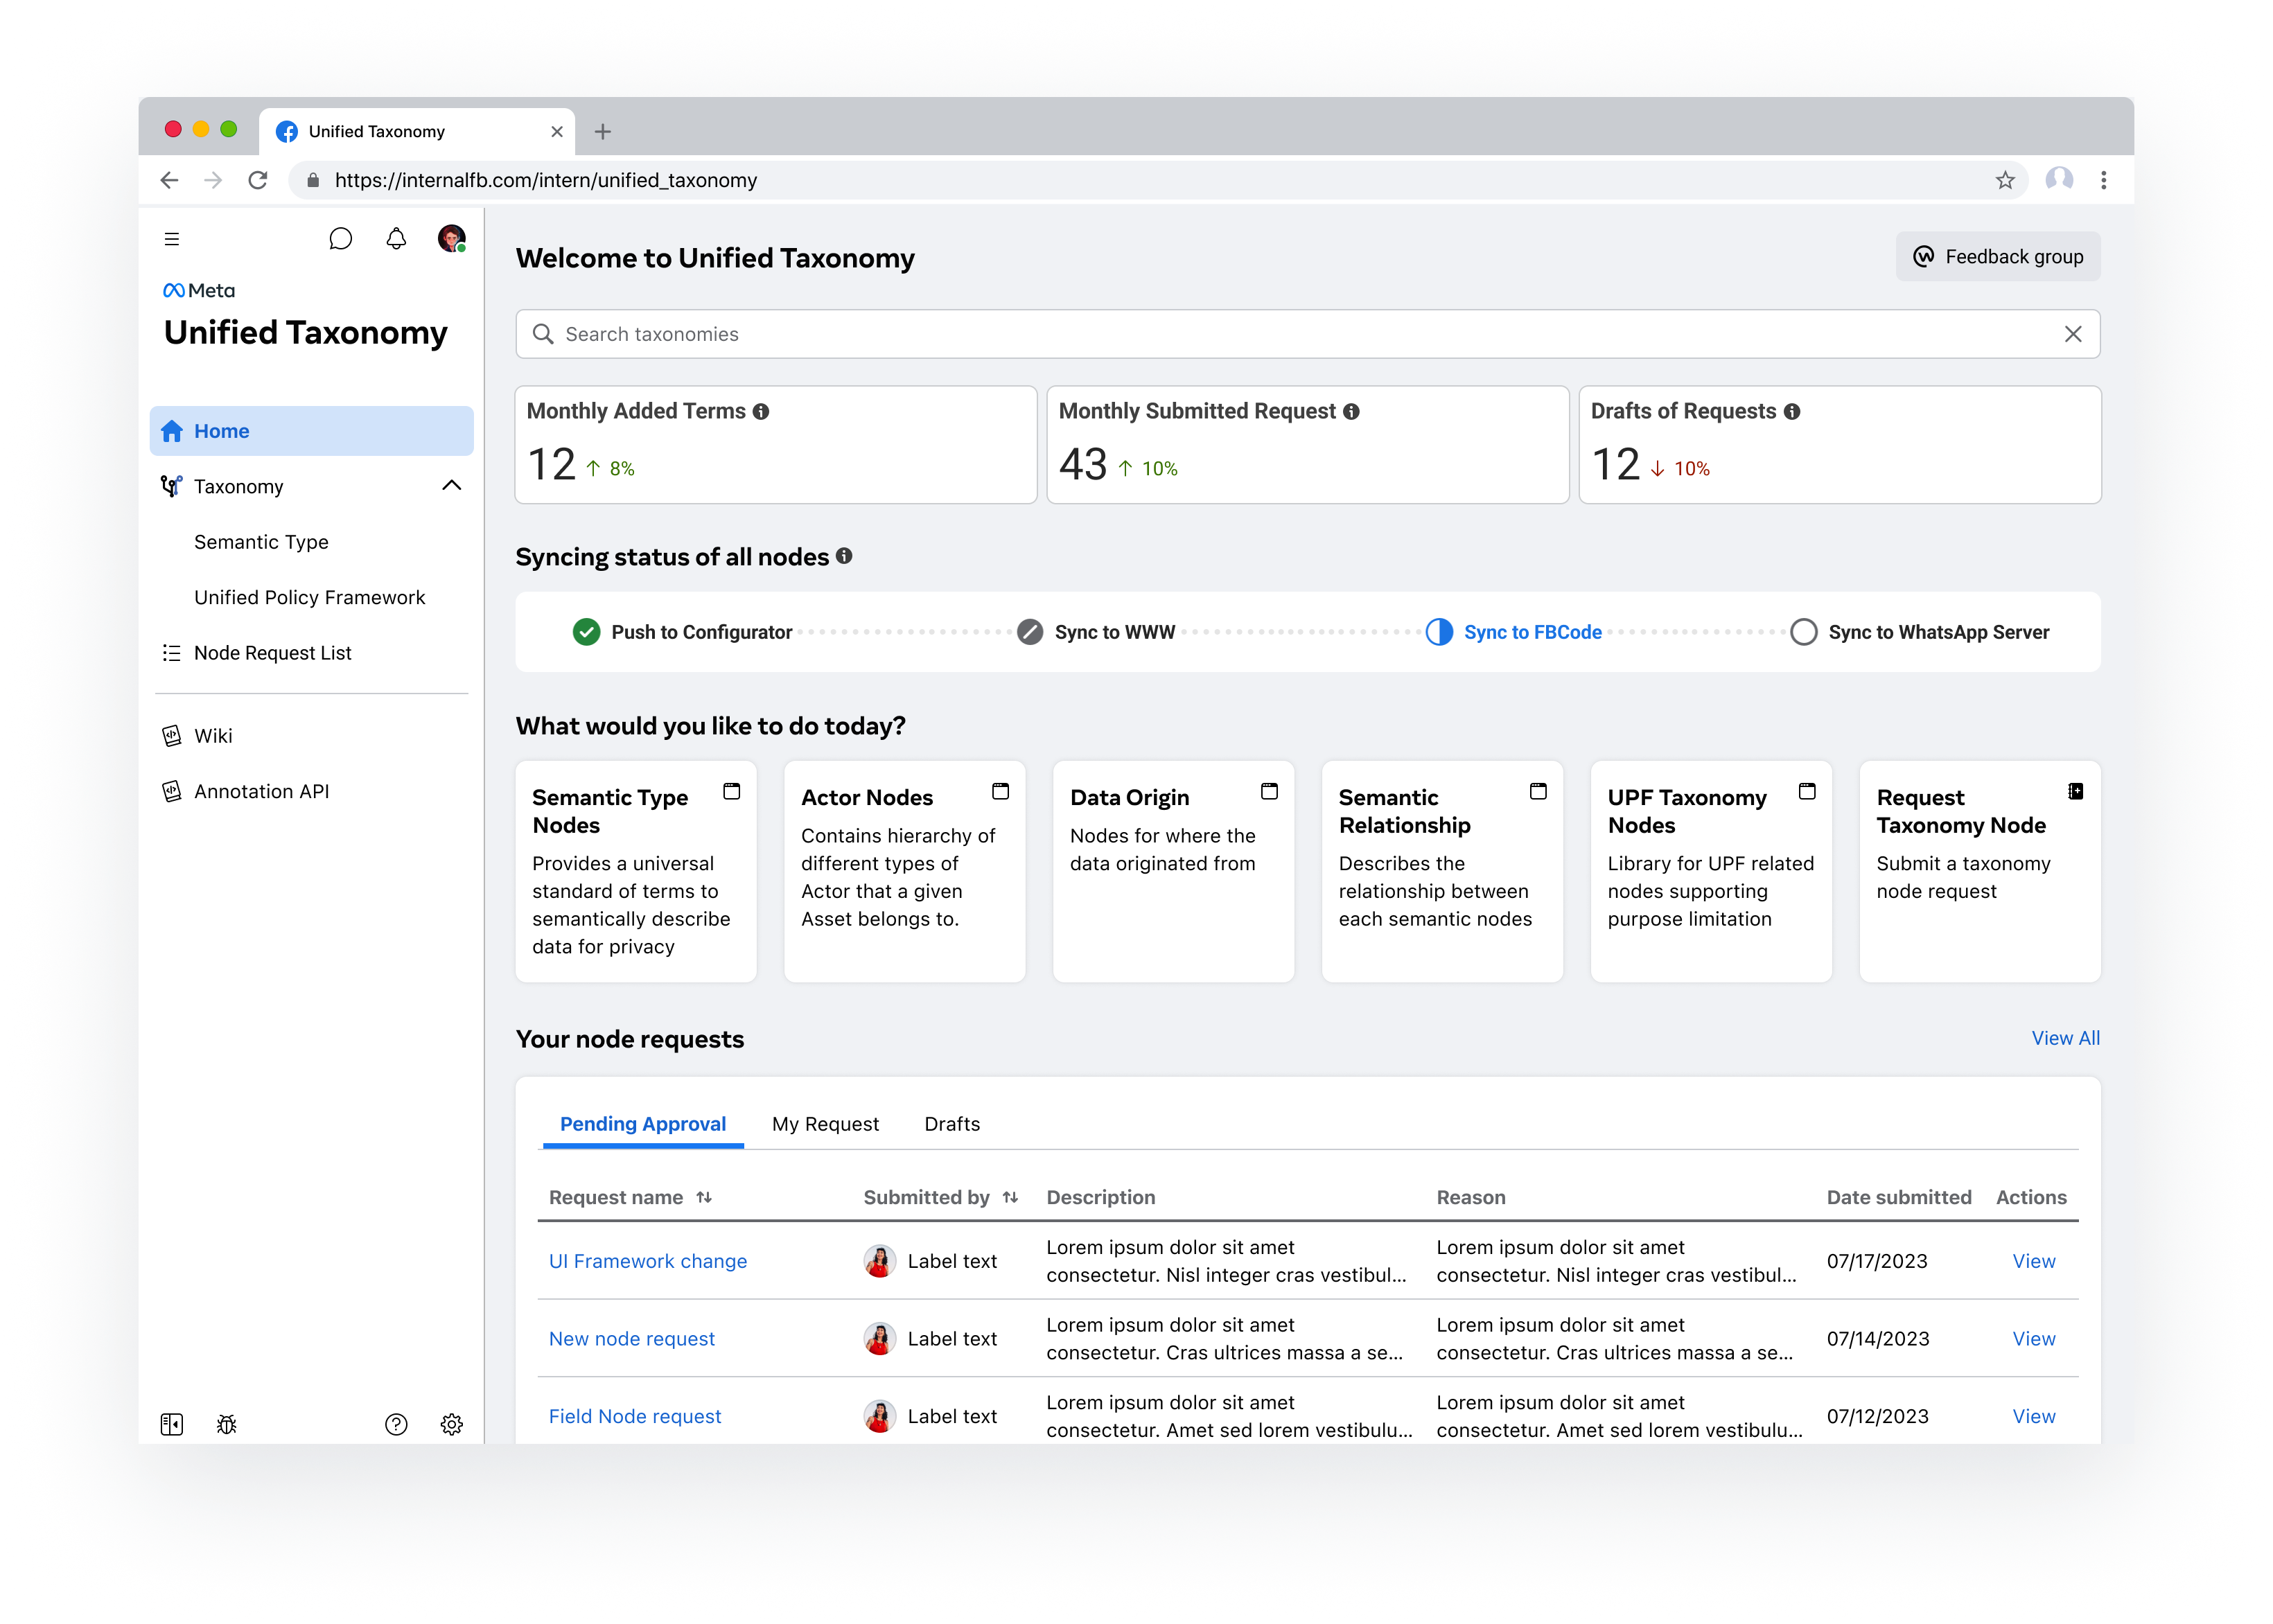Switch to the Drafts tab

[952, 1124]
